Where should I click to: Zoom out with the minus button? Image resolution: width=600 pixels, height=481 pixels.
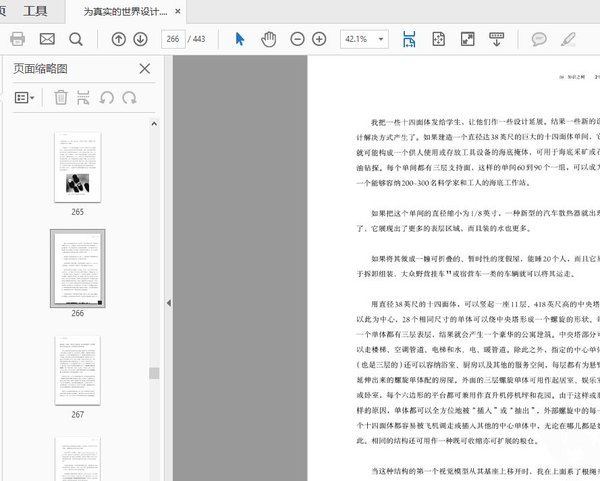297,39
